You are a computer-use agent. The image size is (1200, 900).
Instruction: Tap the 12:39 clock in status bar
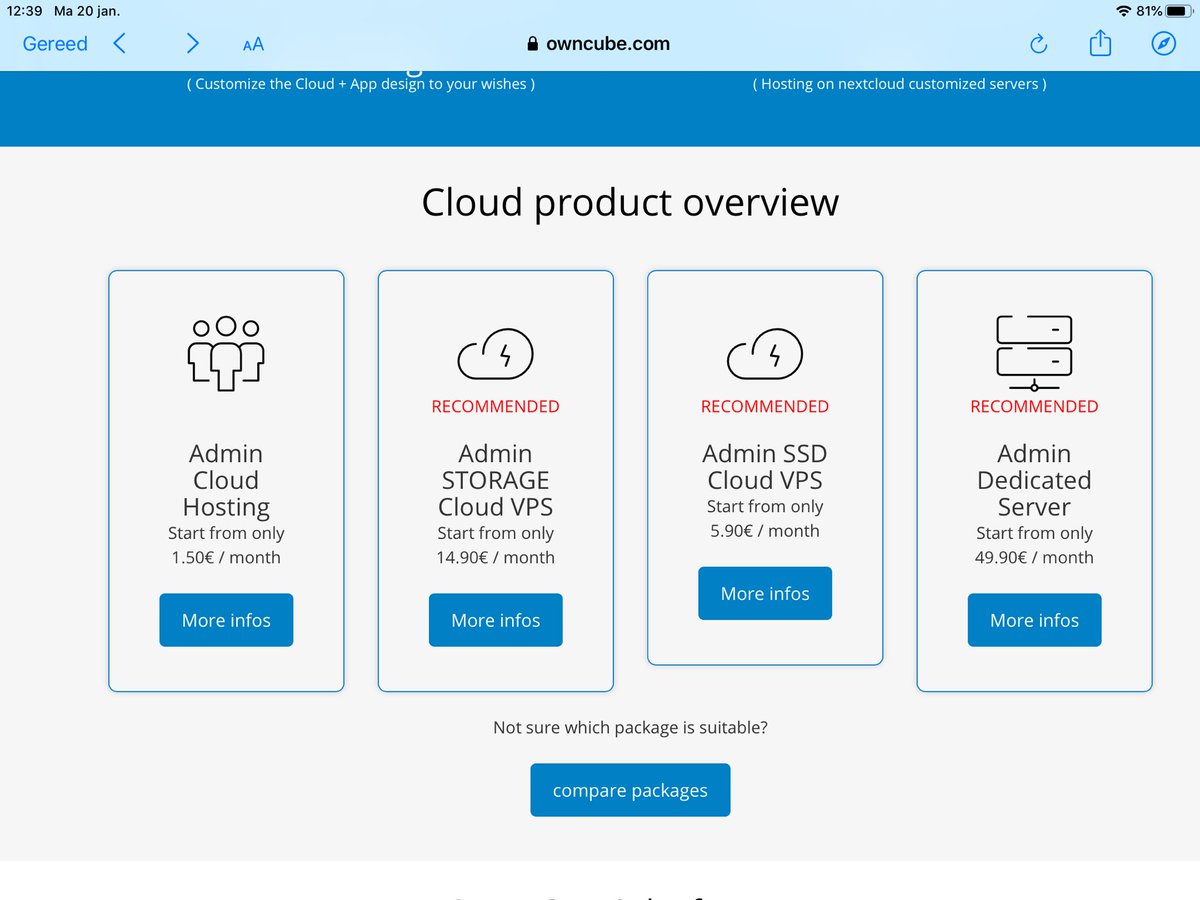pyautogui.click(x=23, y=11)
